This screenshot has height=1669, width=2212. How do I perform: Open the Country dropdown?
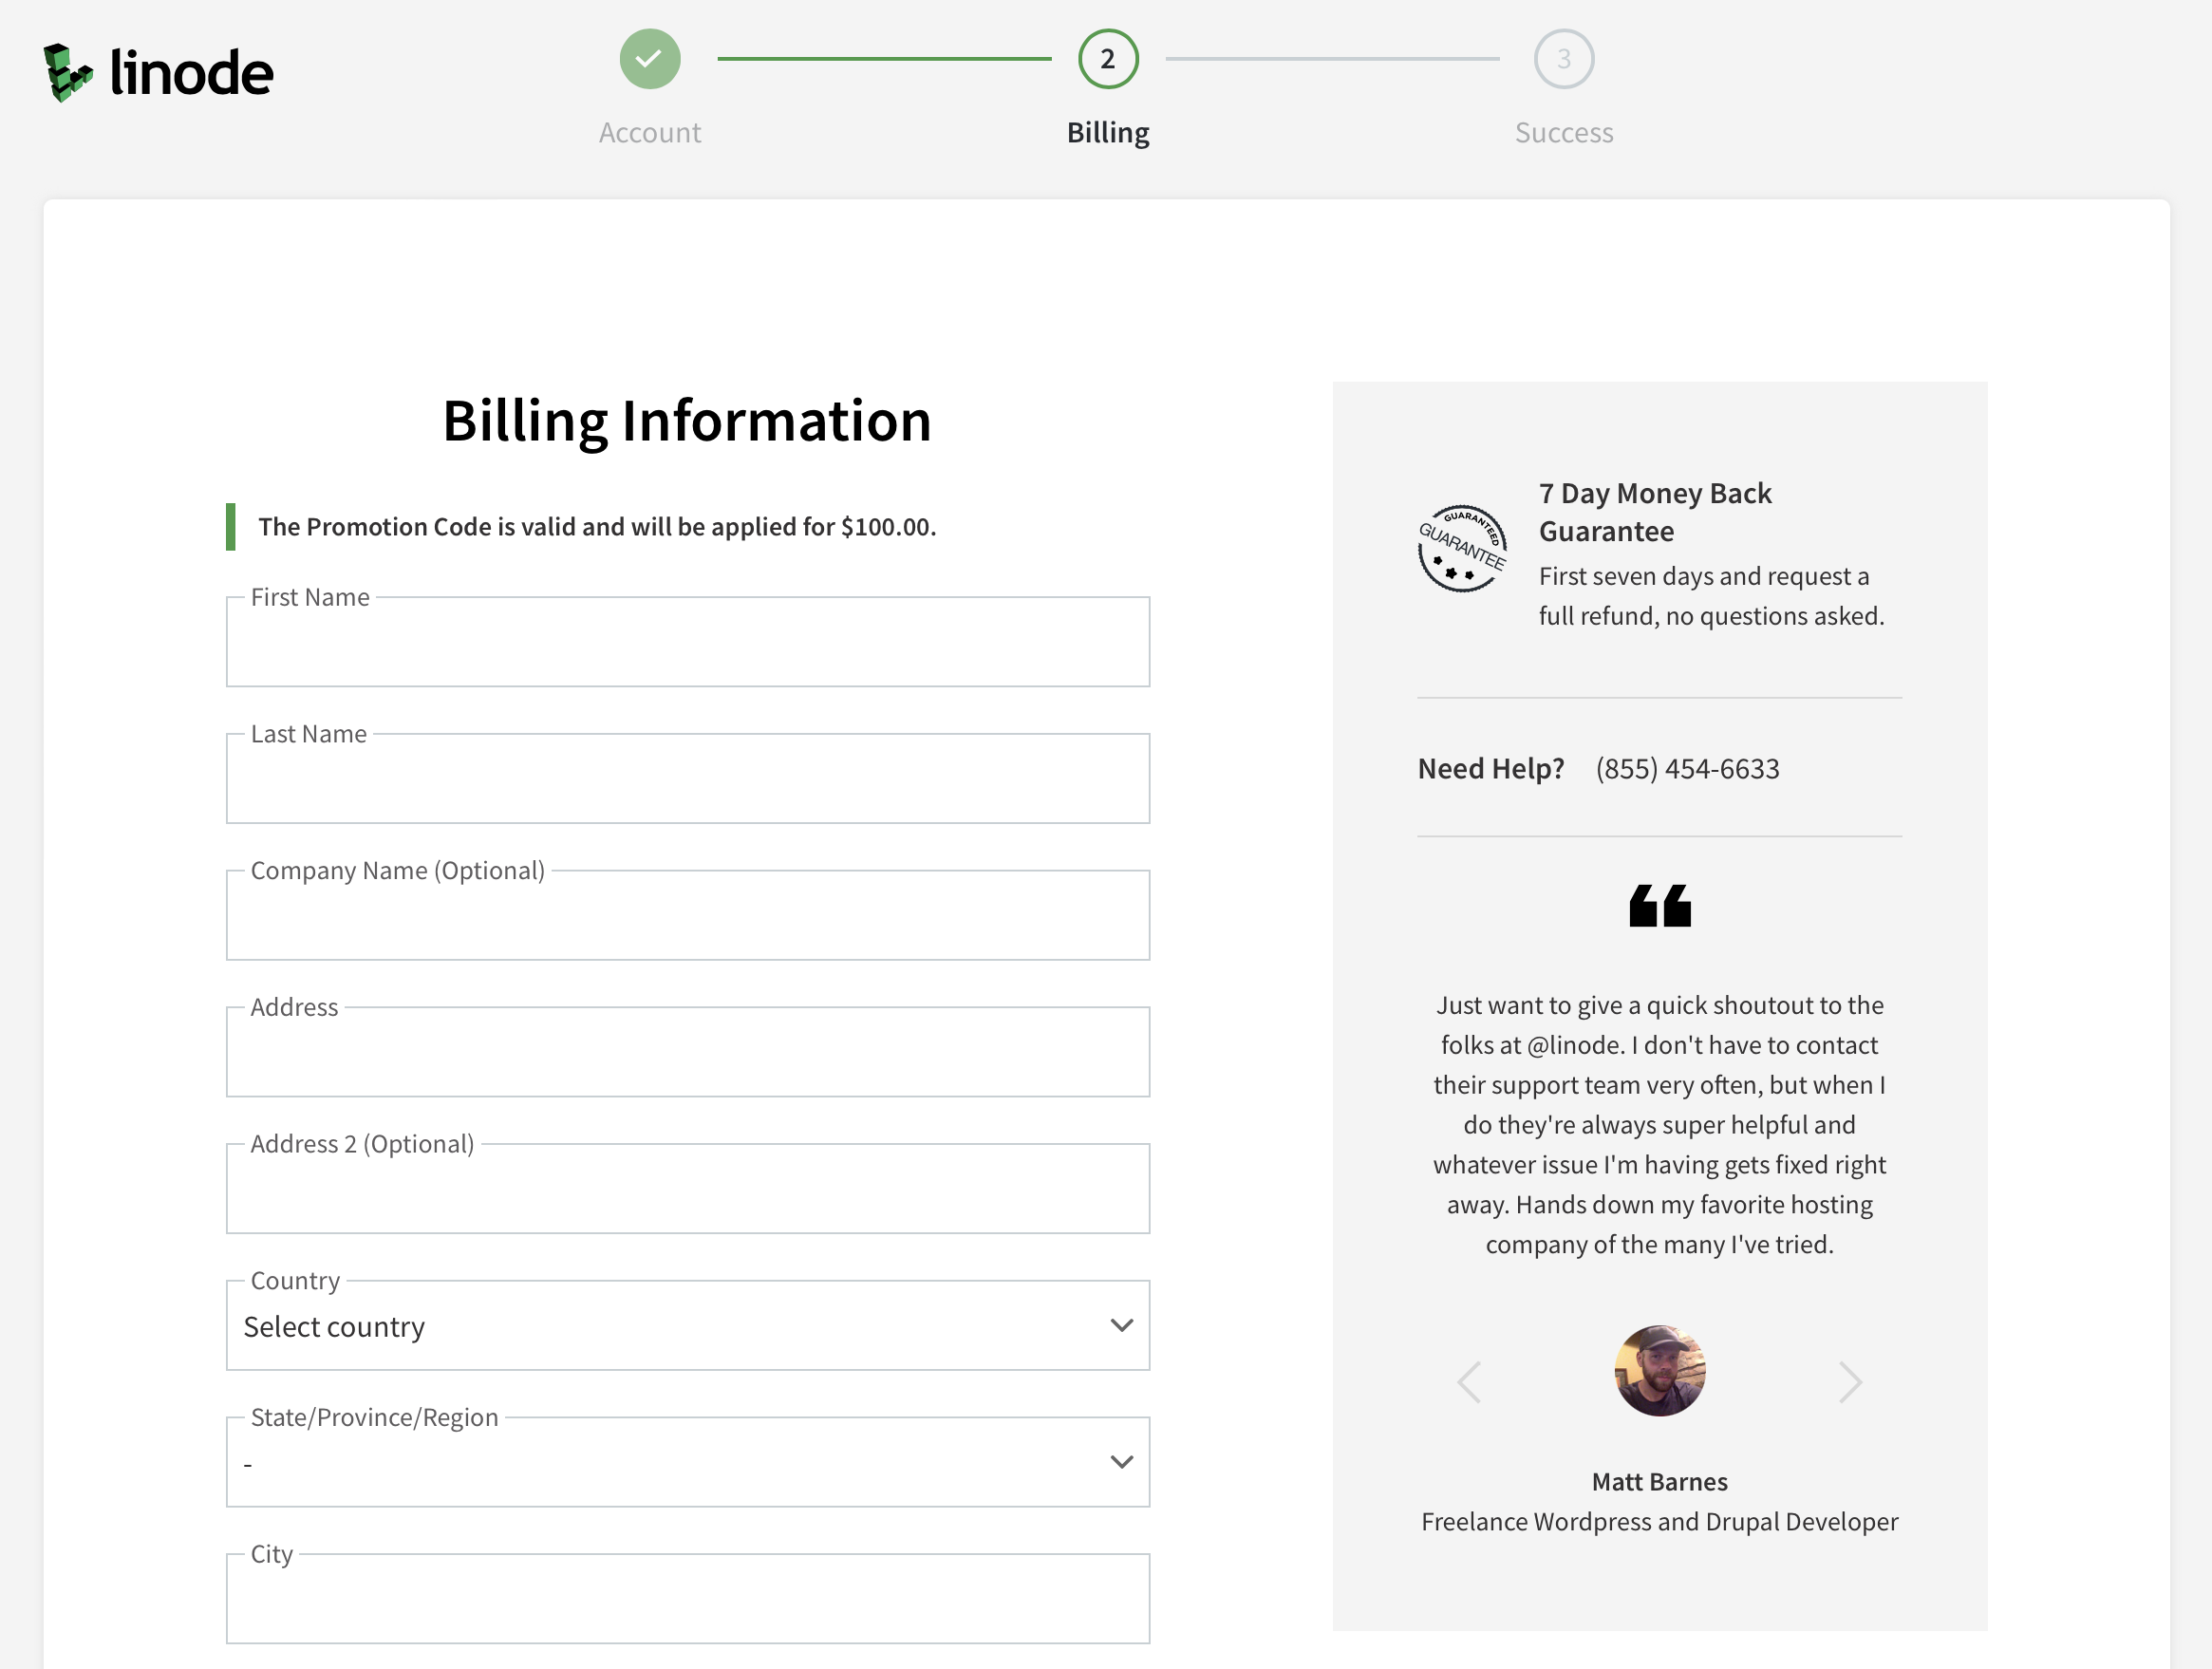(687, 1326)
